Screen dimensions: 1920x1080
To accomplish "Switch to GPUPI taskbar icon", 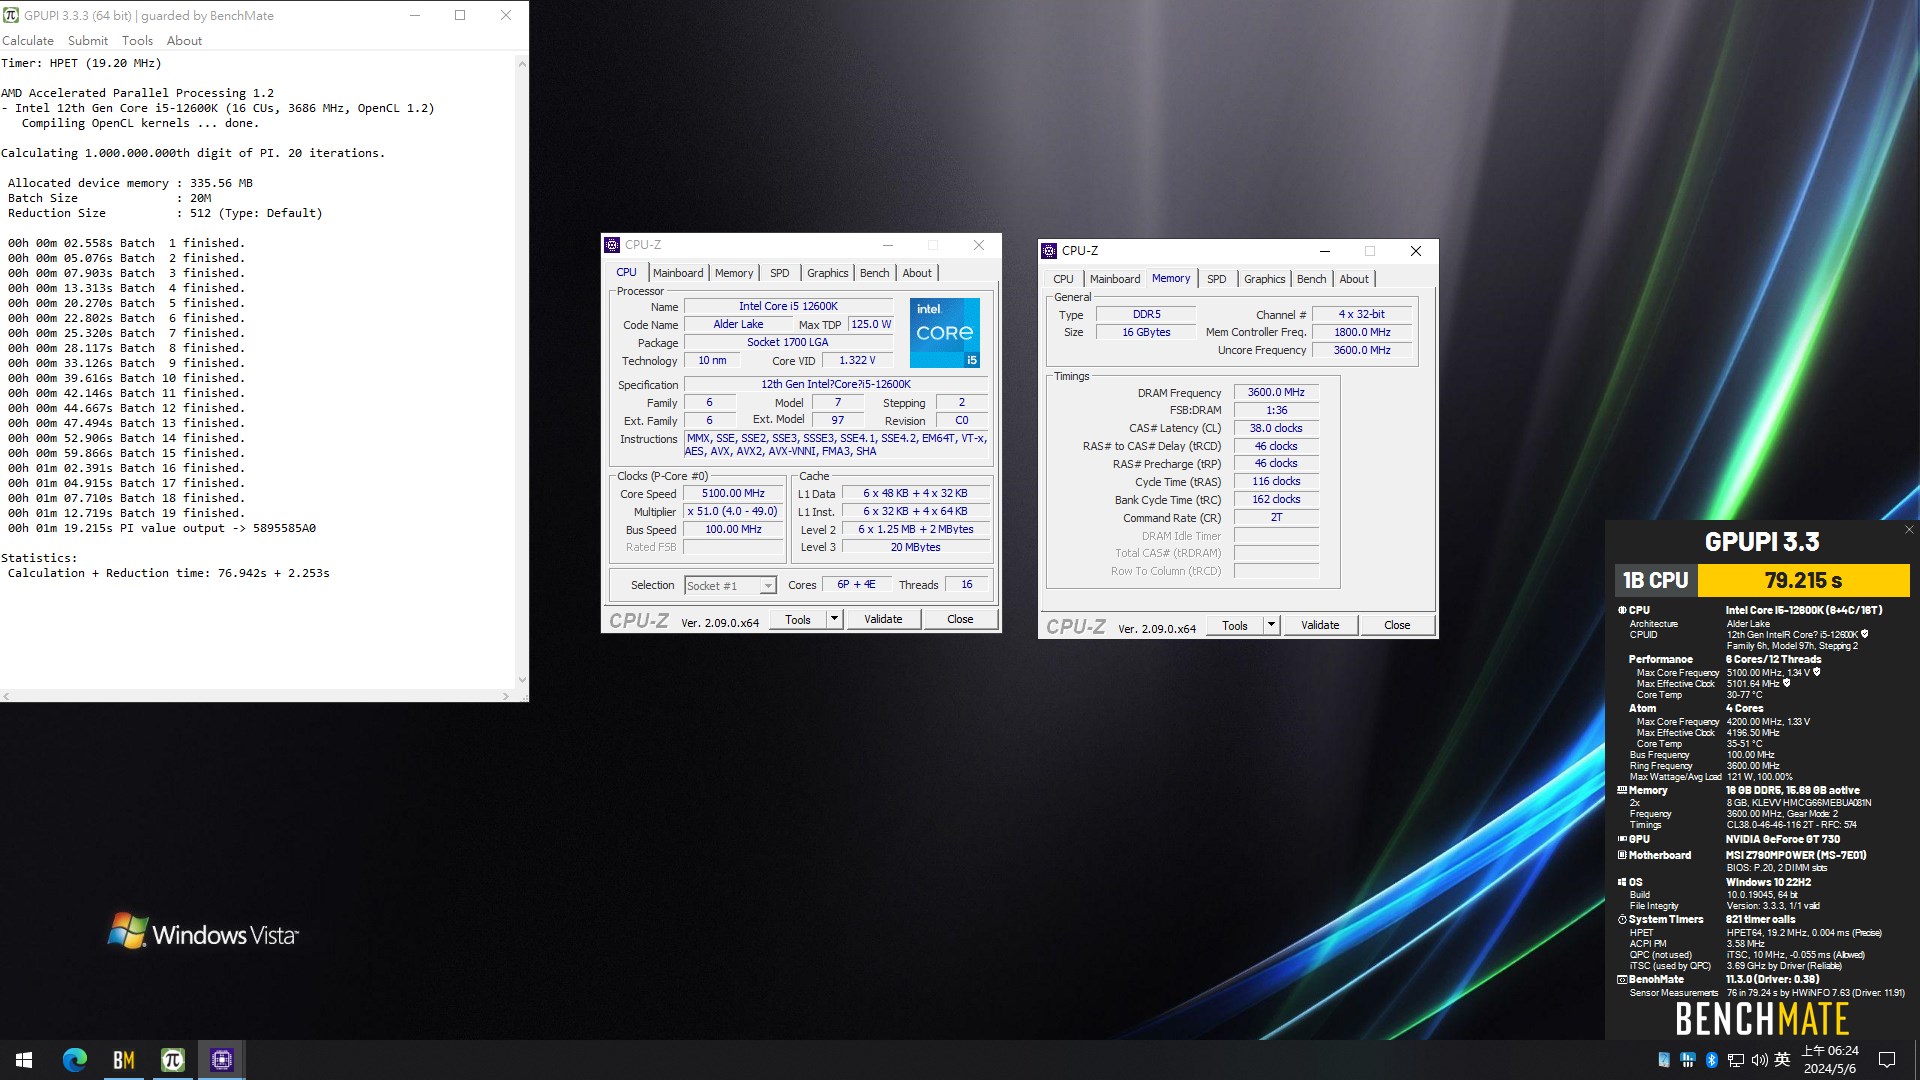I will pyautogui.click(x=173, y=1060).
